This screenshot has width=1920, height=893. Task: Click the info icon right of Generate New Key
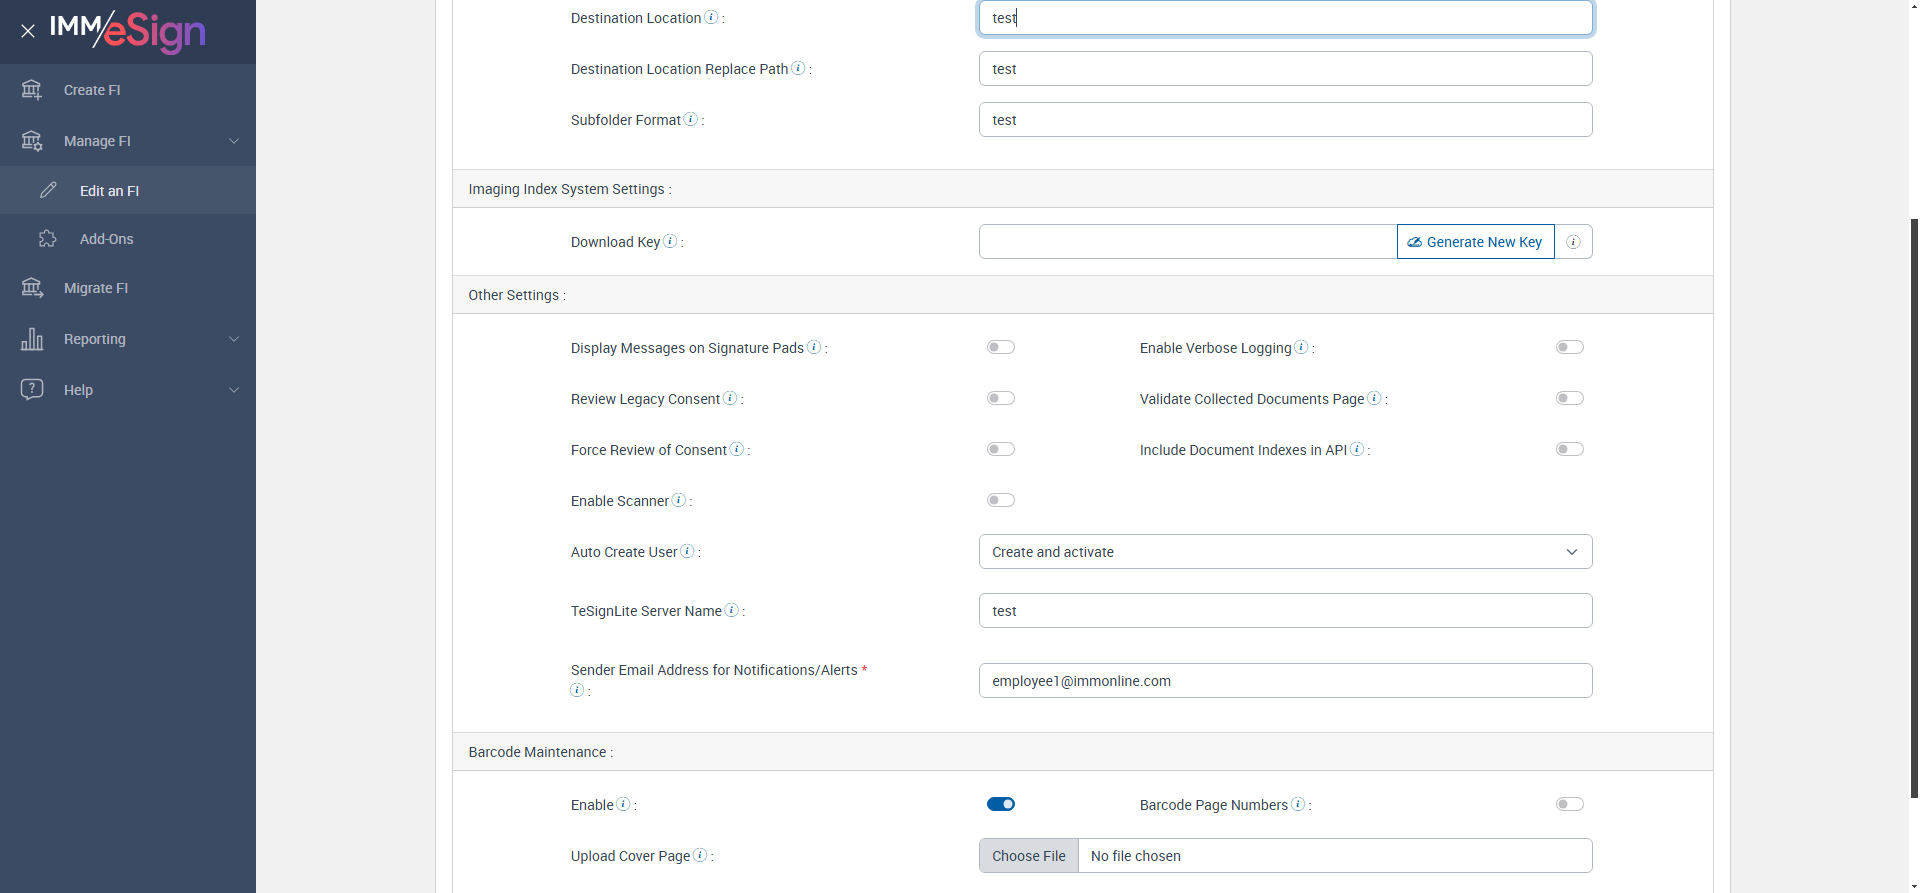coord(1573,242)
